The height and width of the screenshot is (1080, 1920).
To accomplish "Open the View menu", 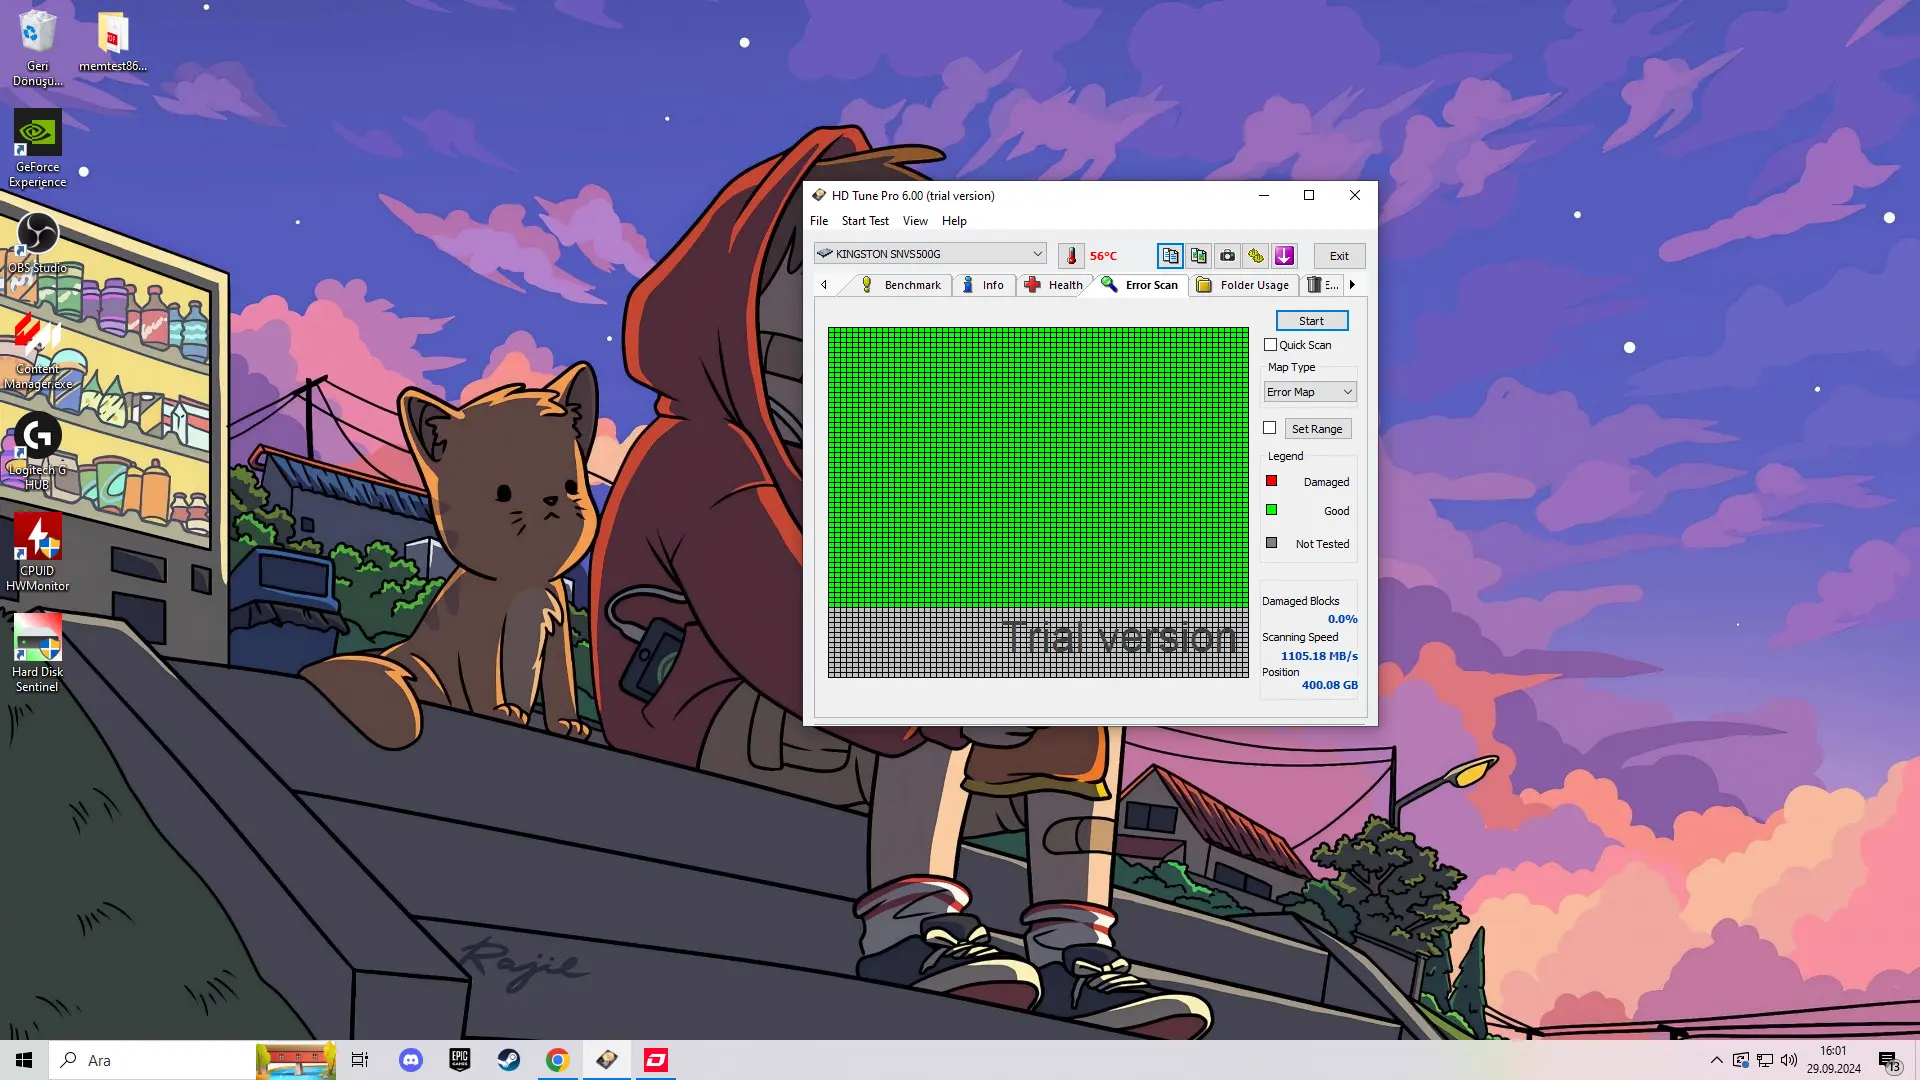I will [x=915, y=221].
